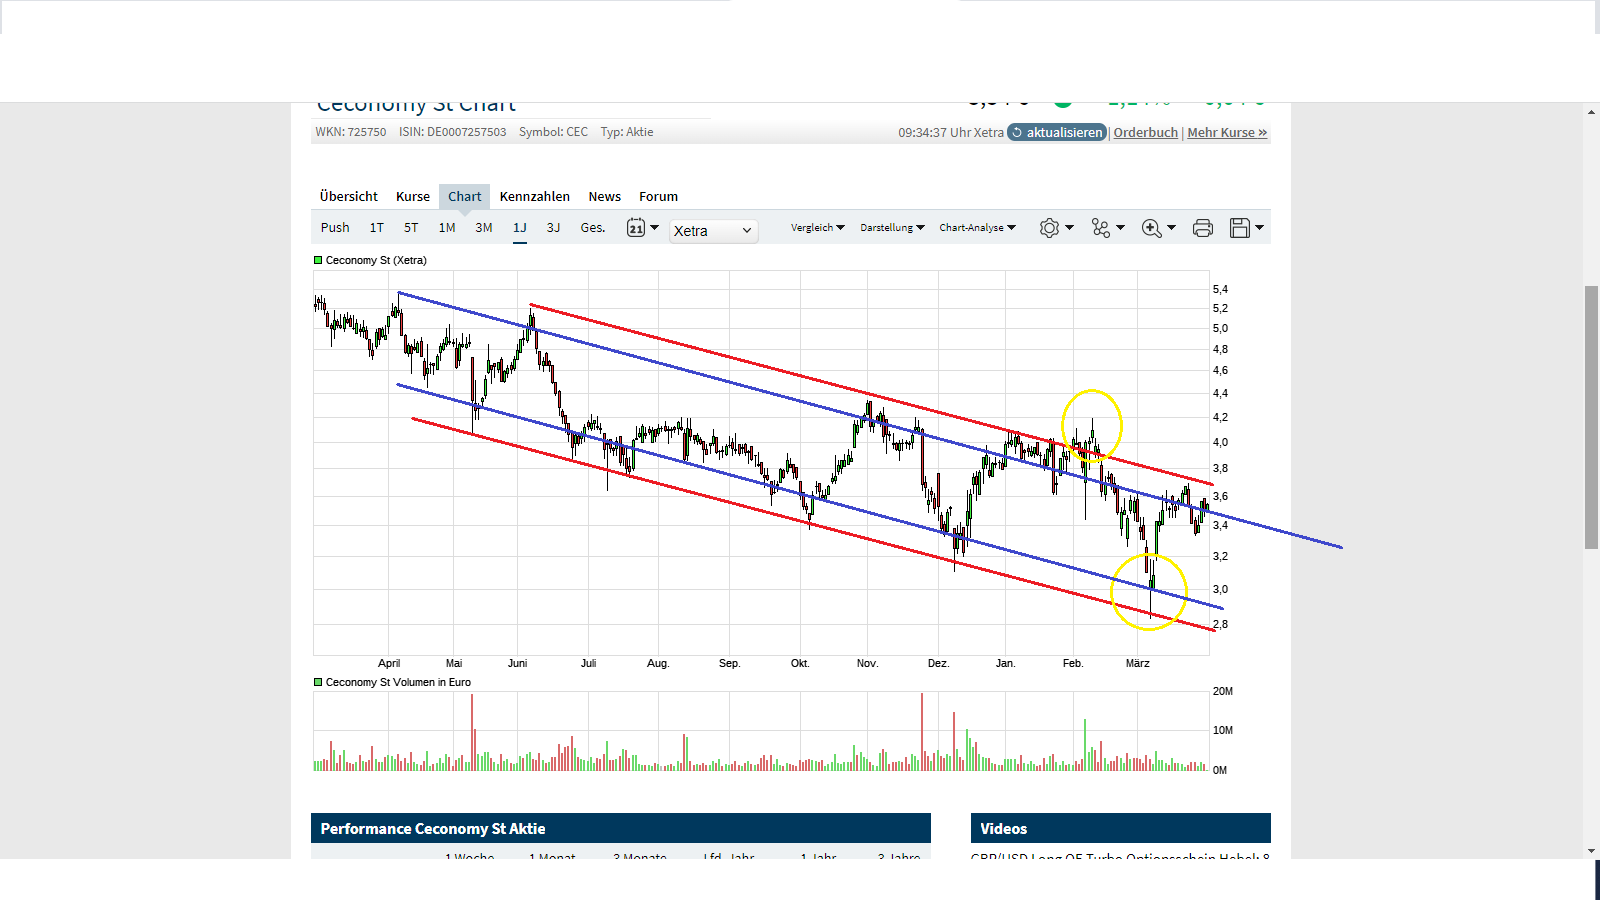
Task: Select the 3J timeframe option
Action: [553, 227]
